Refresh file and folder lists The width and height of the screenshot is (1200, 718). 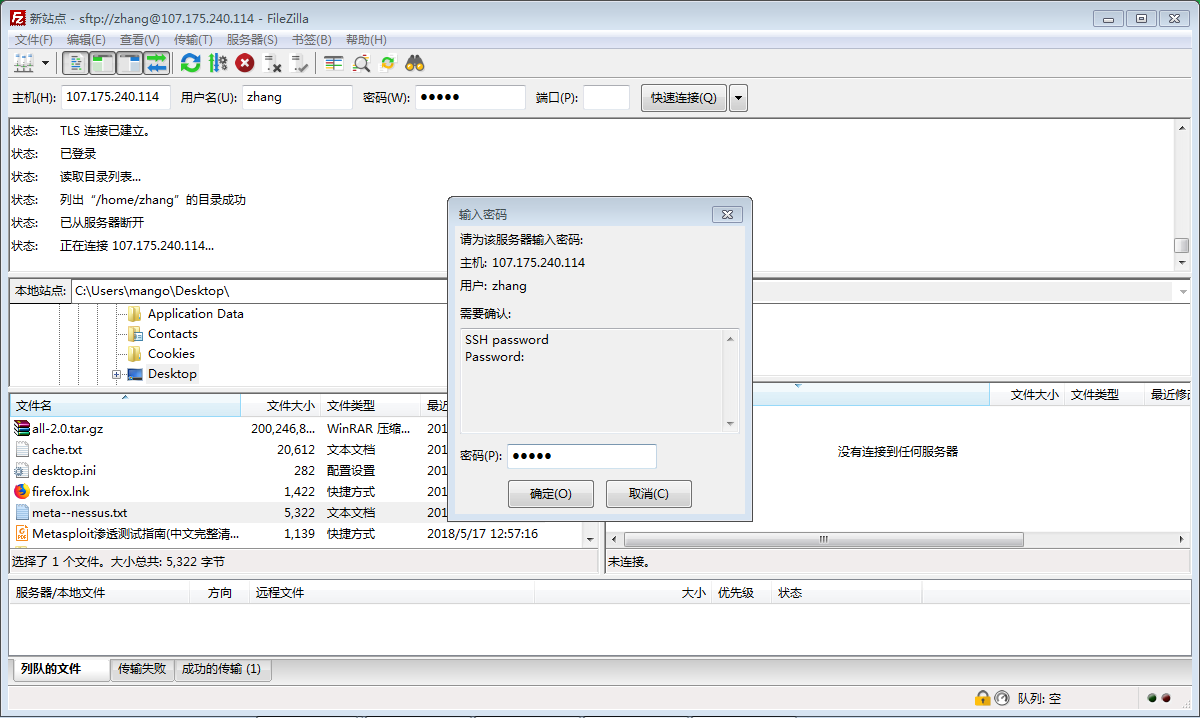(190, 63)
